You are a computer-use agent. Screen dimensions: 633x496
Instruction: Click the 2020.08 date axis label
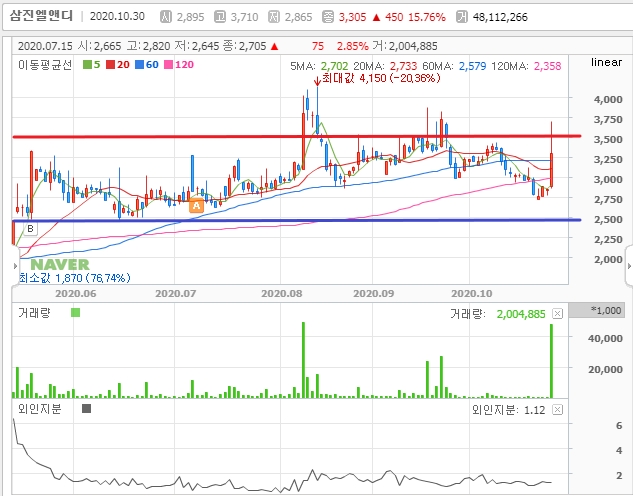click(282, 293)
